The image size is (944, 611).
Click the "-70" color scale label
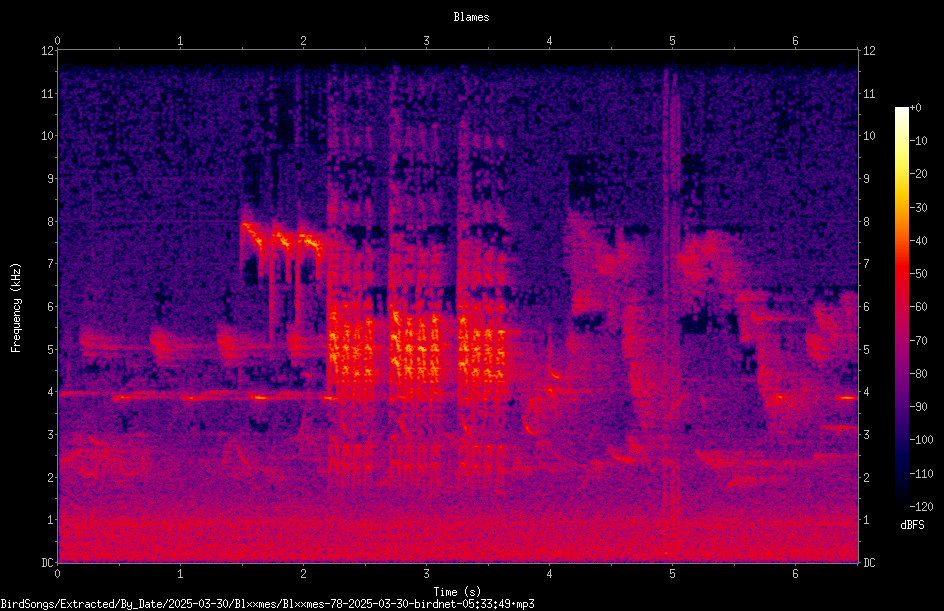tap(918, 341)
